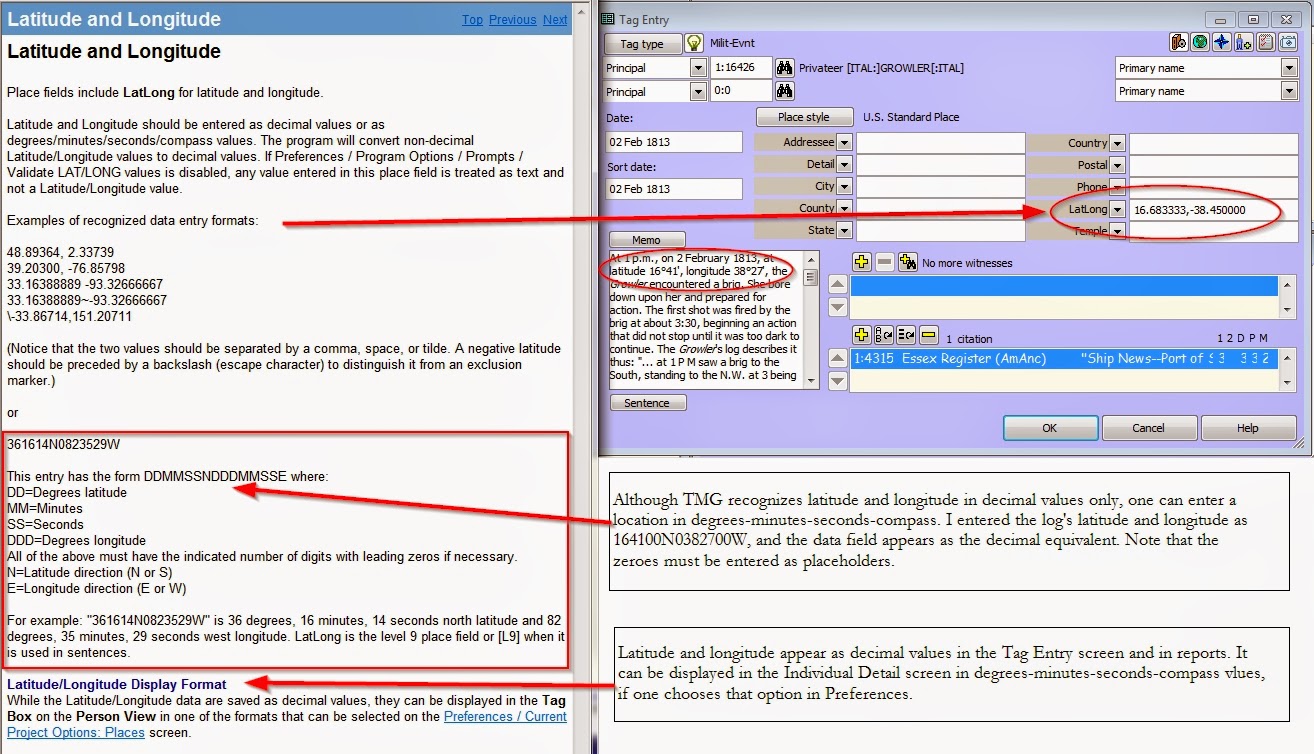Open Principal role dropdown on 0:0 row
This screenshot has height=754, width=1314.
point(699,91)
